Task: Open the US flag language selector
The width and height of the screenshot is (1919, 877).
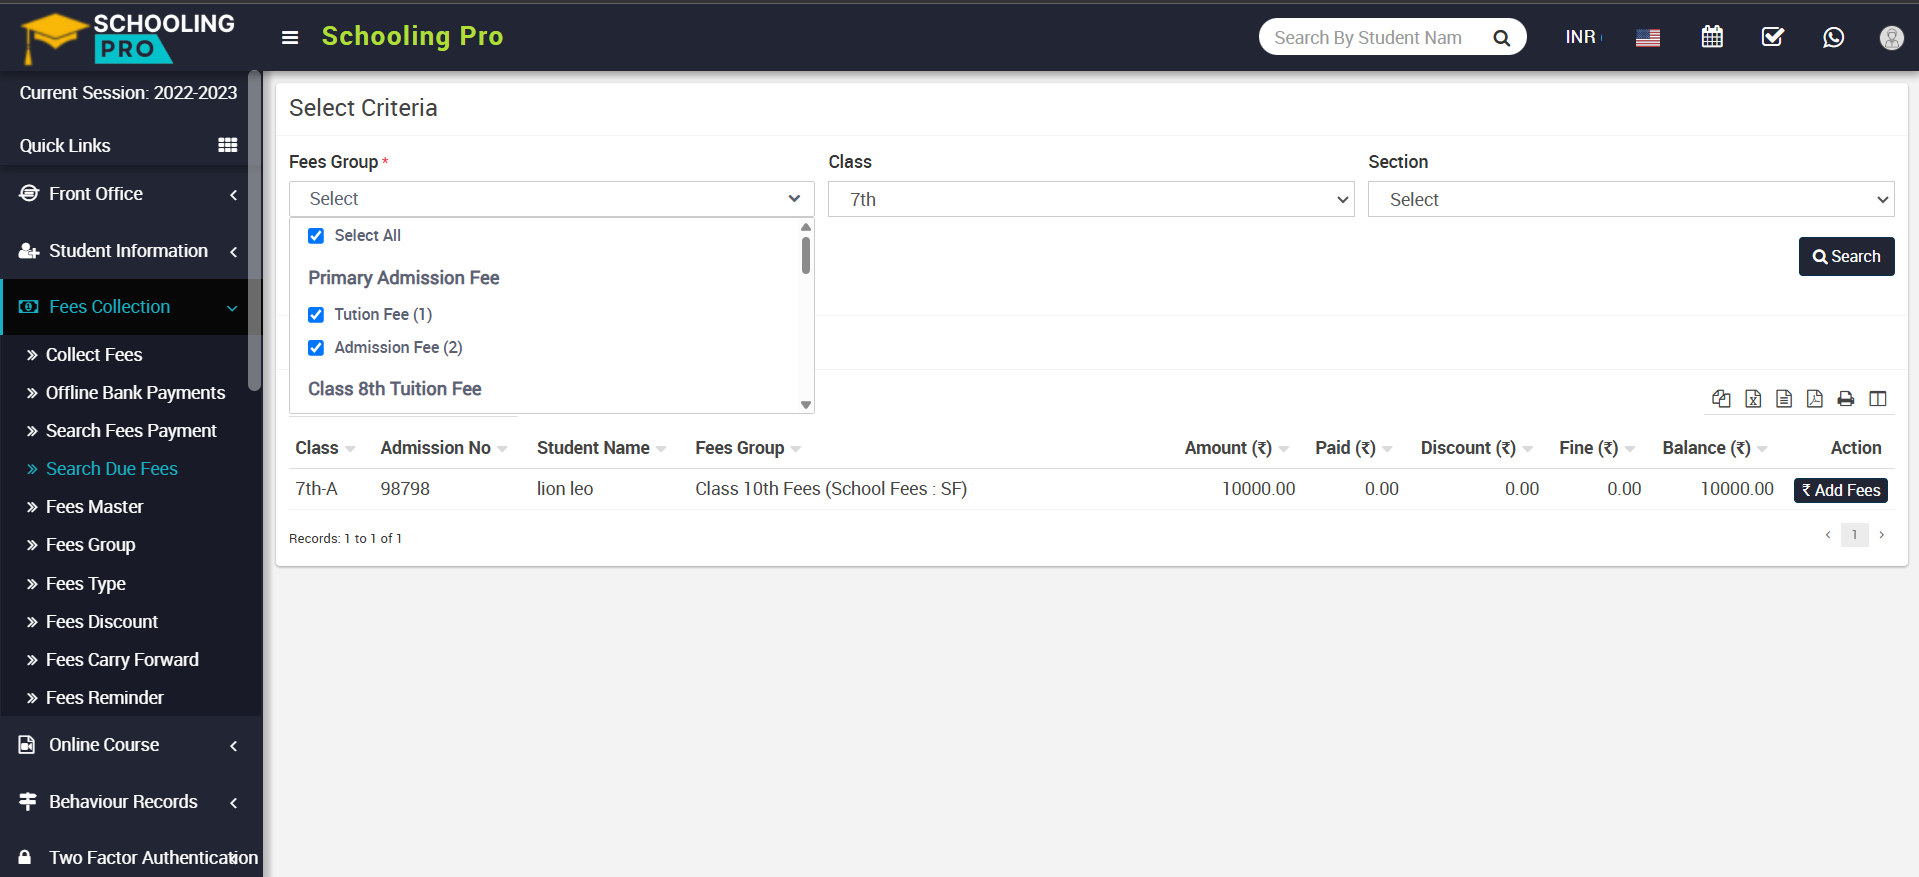Action: (1648, 38)
